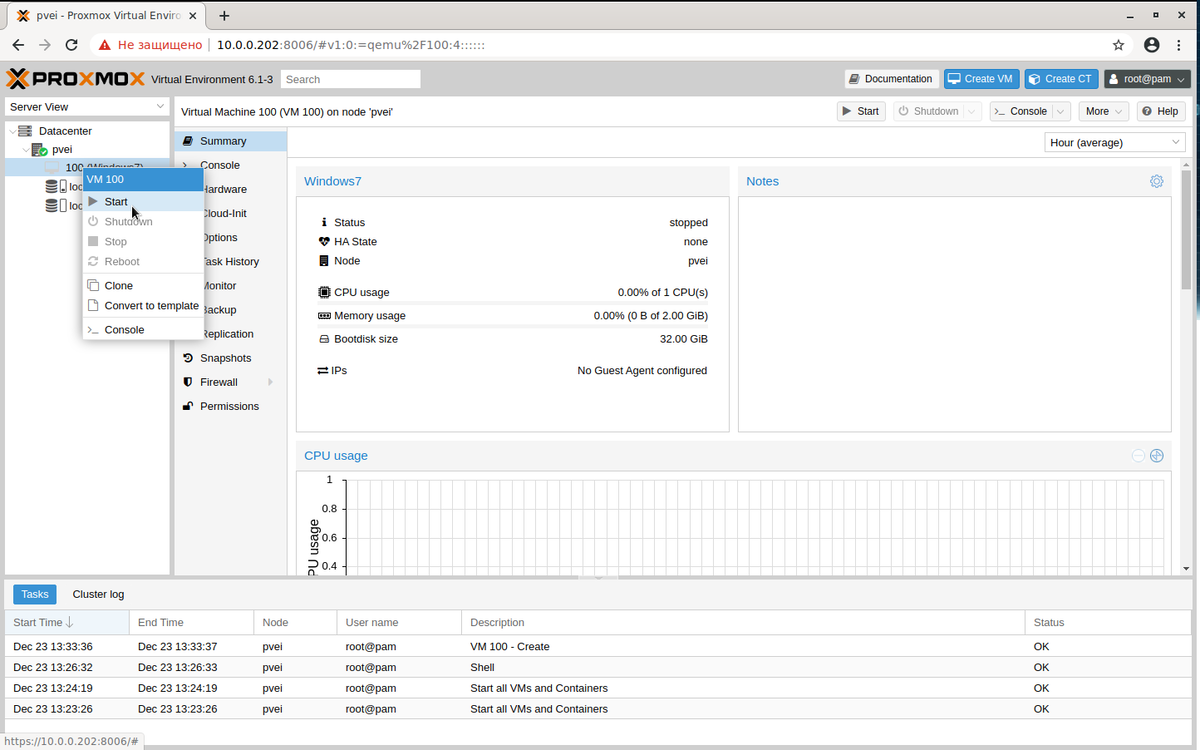
Task: Switch to the Cluster log tab
Action: [98, 594]
